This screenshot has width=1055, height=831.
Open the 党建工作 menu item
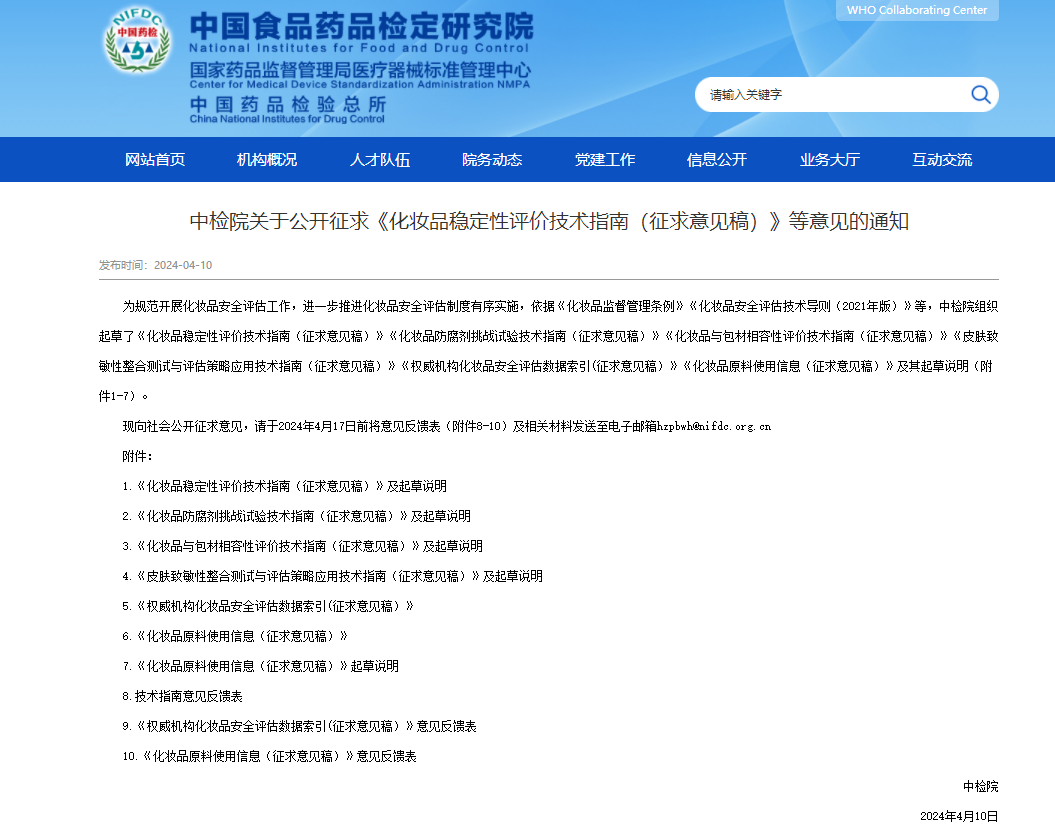[605, 159]
